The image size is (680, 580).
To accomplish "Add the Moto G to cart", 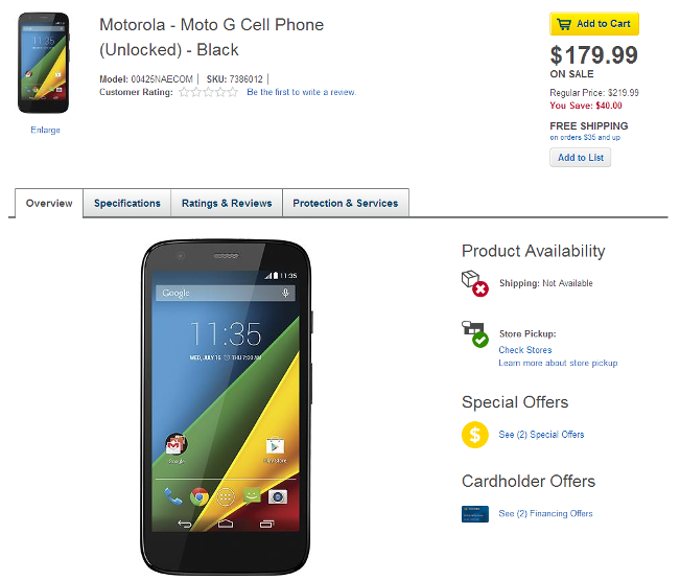I will pos(594,24).
